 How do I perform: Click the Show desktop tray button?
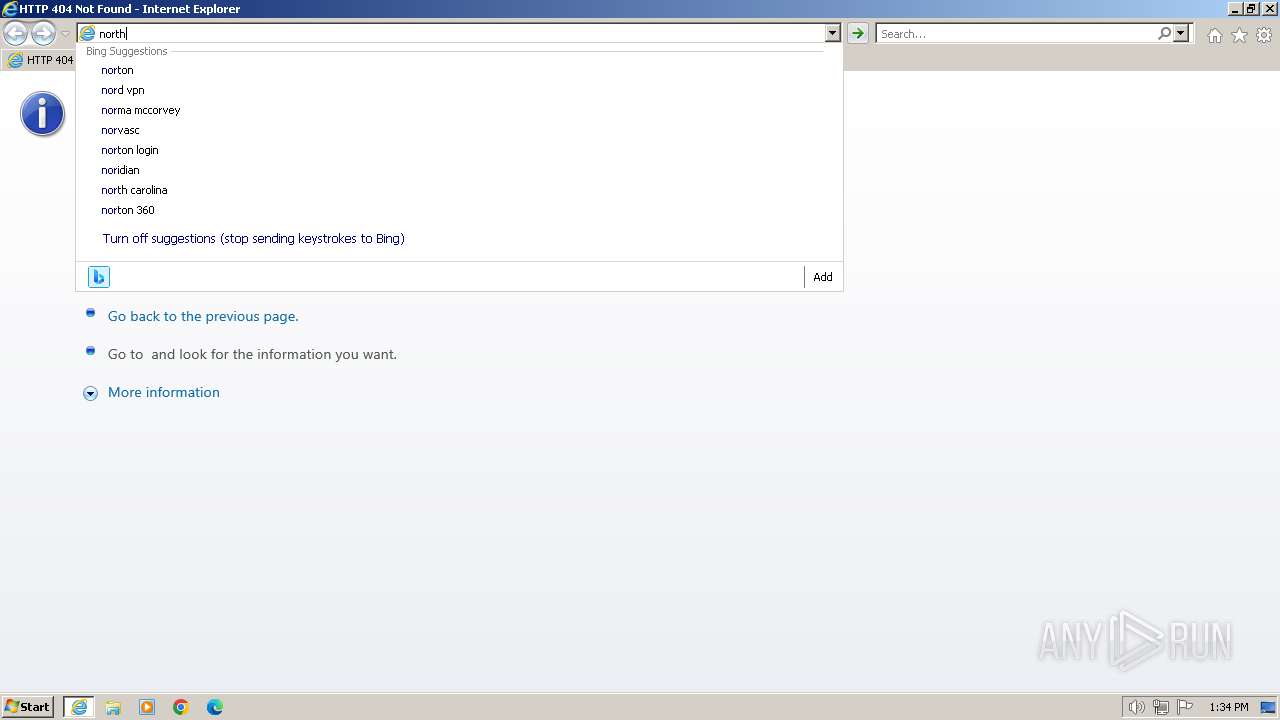(x=1268, y=707)
